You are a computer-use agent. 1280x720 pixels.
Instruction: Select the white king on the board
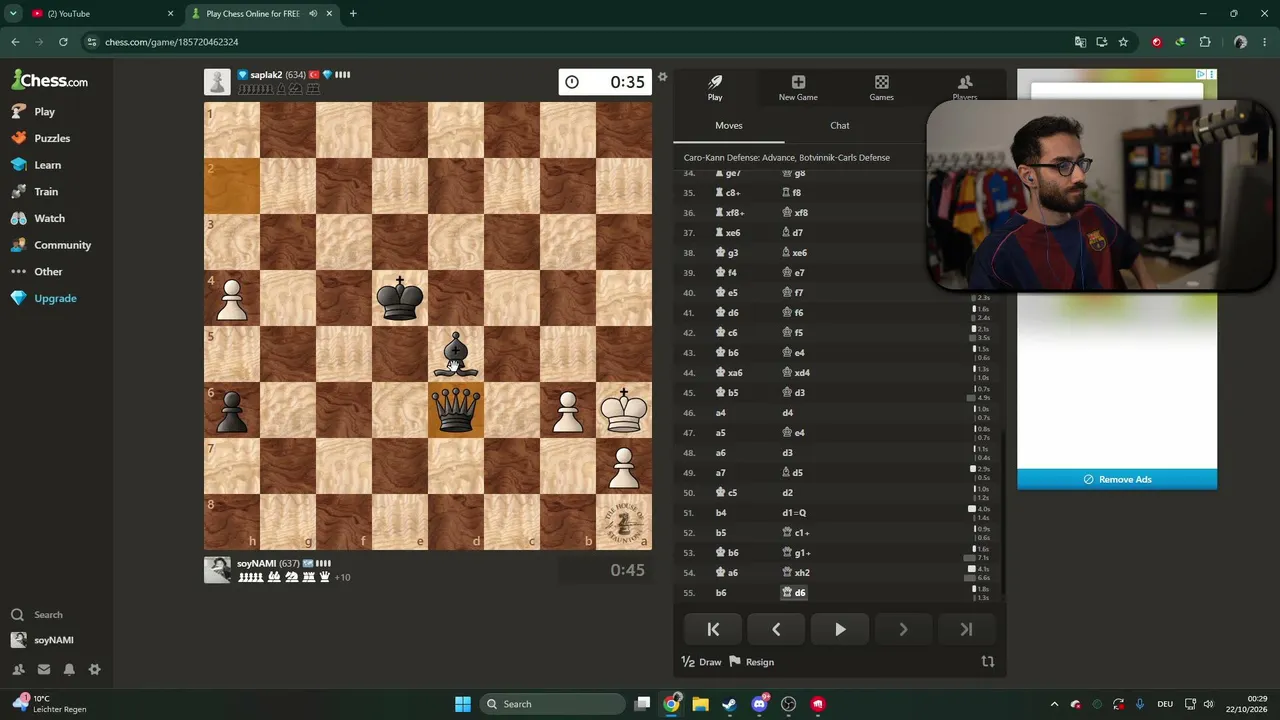click(624, 411)
